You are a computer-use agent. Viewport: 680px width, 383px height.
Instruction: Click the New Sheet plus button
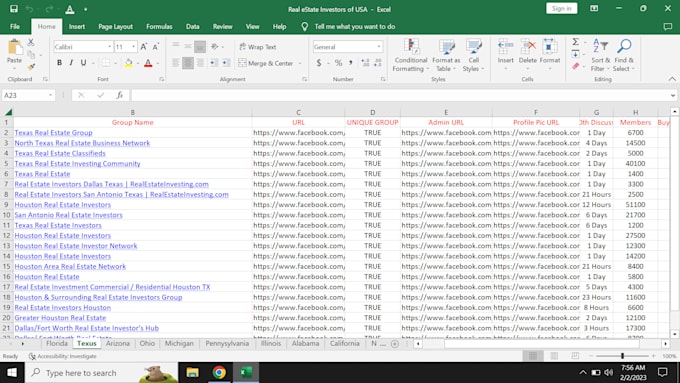tap(395, 344)
